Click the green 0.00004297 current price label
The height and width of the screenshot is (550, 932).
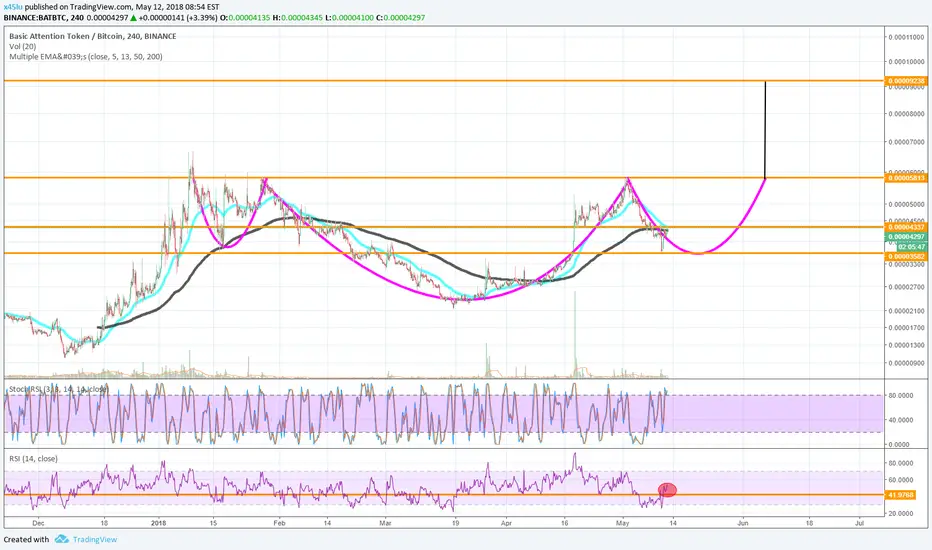click(906, 237)
